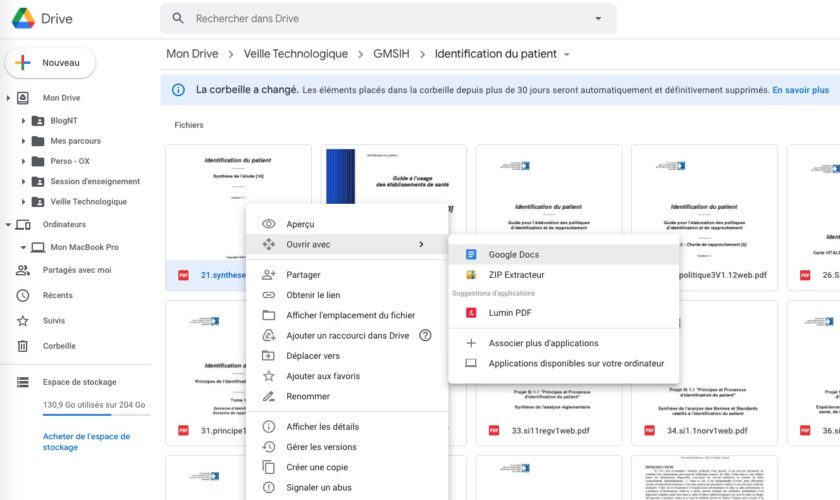Expand the Veille Technologique folder
The height and width of the screenshot is (500, 840).
coord(23,201)
